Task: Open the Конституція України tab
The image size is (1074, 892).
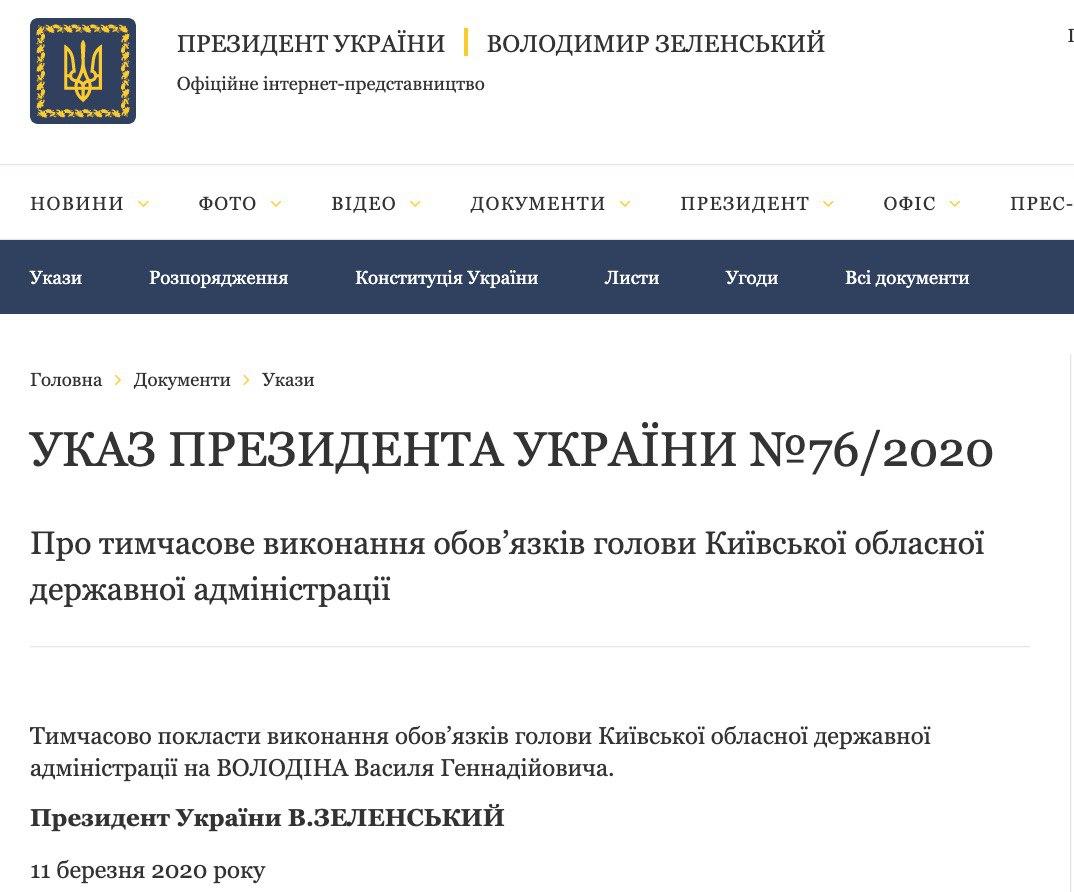Action: 446,278
